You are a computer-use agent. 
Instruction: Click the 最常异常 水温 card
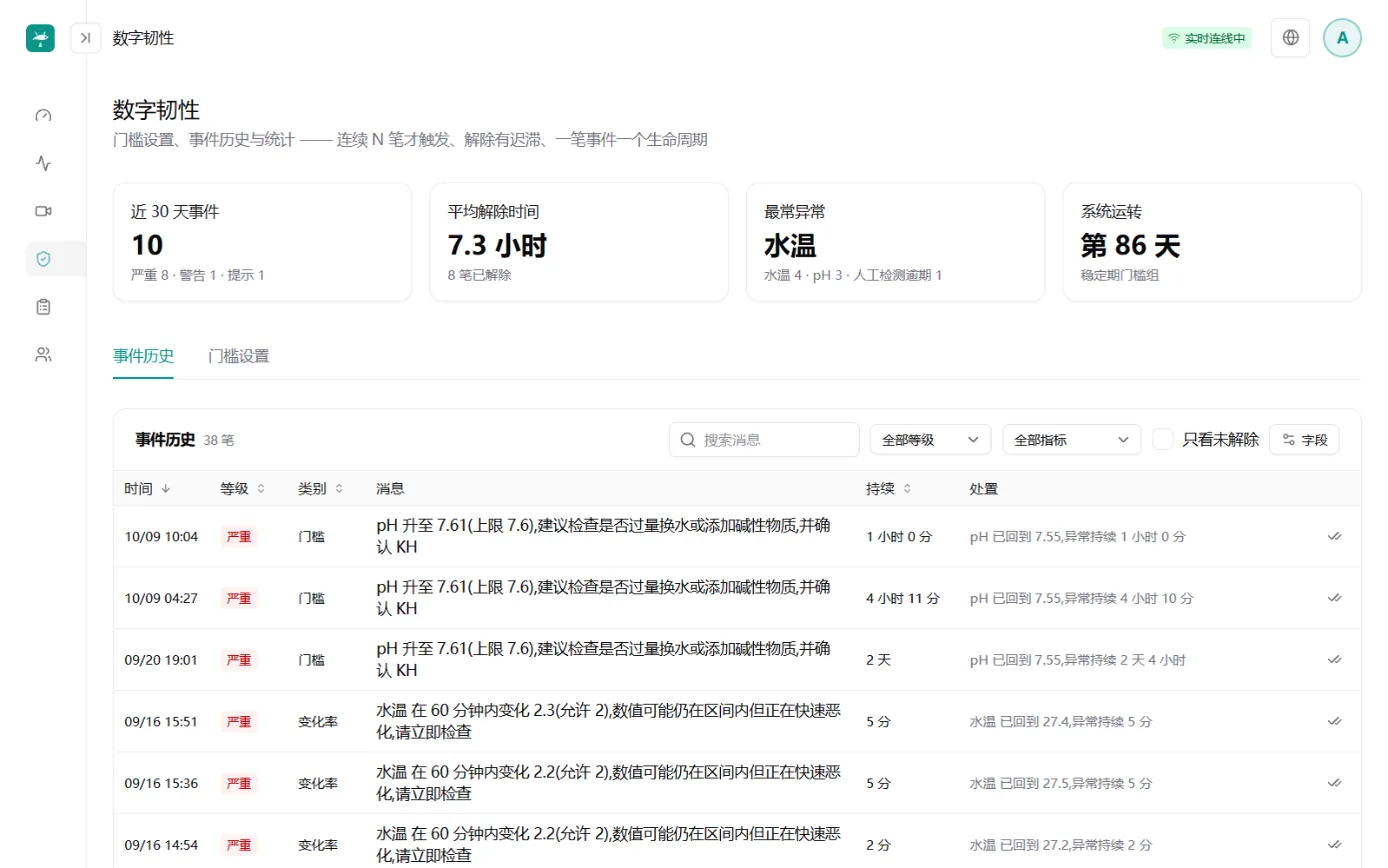click(895, 242)
